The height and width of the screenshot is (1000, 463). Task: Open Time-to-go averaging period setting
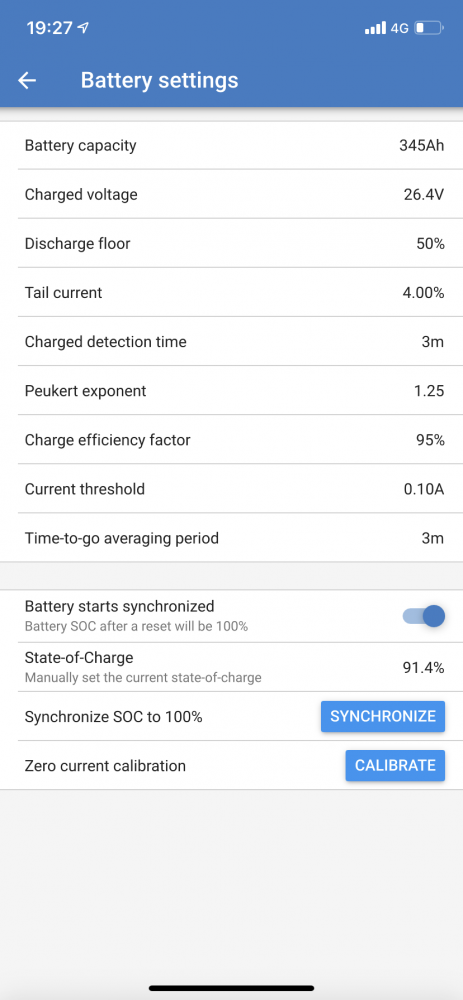tap(232, 538)
